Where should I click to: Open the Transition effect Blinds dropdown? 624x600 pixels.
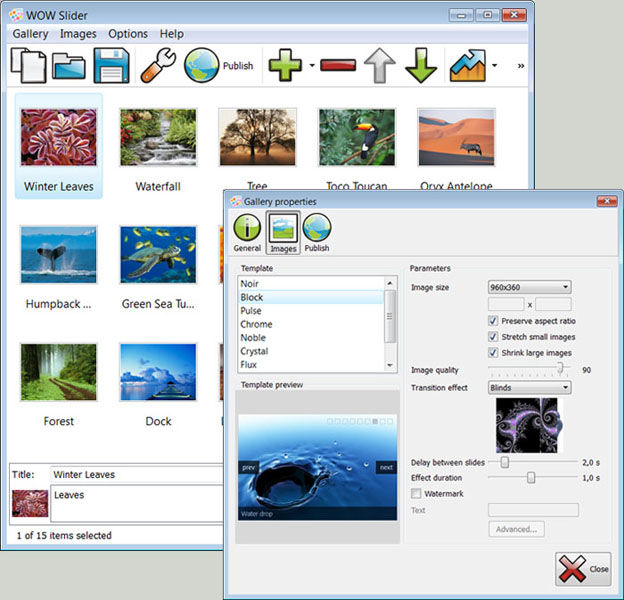(530, 388)
